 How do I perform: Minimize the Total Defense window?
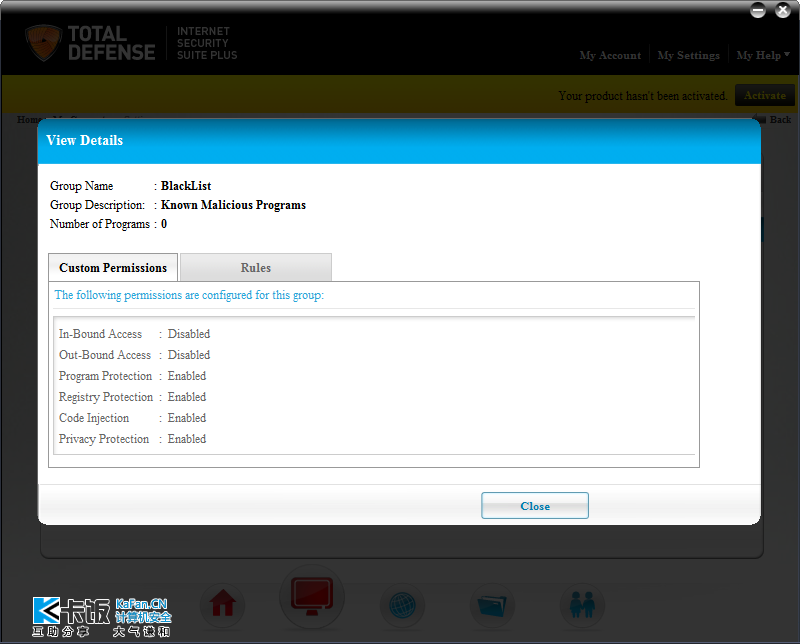pos(758,10)
